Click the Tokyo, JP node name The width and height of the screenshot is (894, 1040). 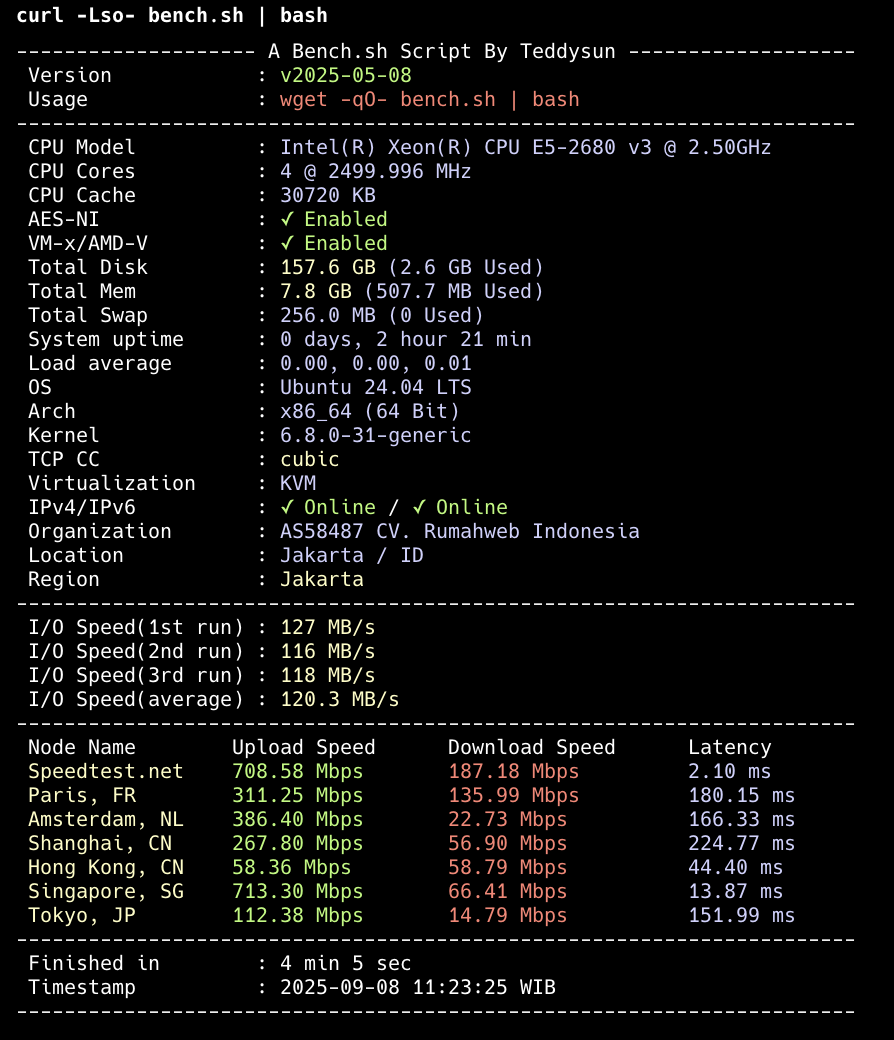pyautogui.click(x=82, y=915)
